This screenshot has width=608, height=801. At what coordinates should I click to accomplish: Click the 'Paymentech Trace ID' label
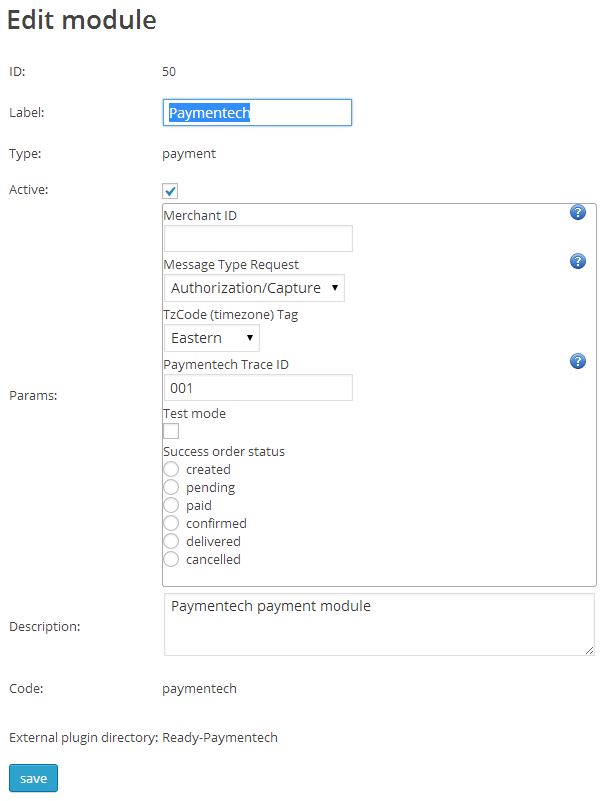point(226,365)
